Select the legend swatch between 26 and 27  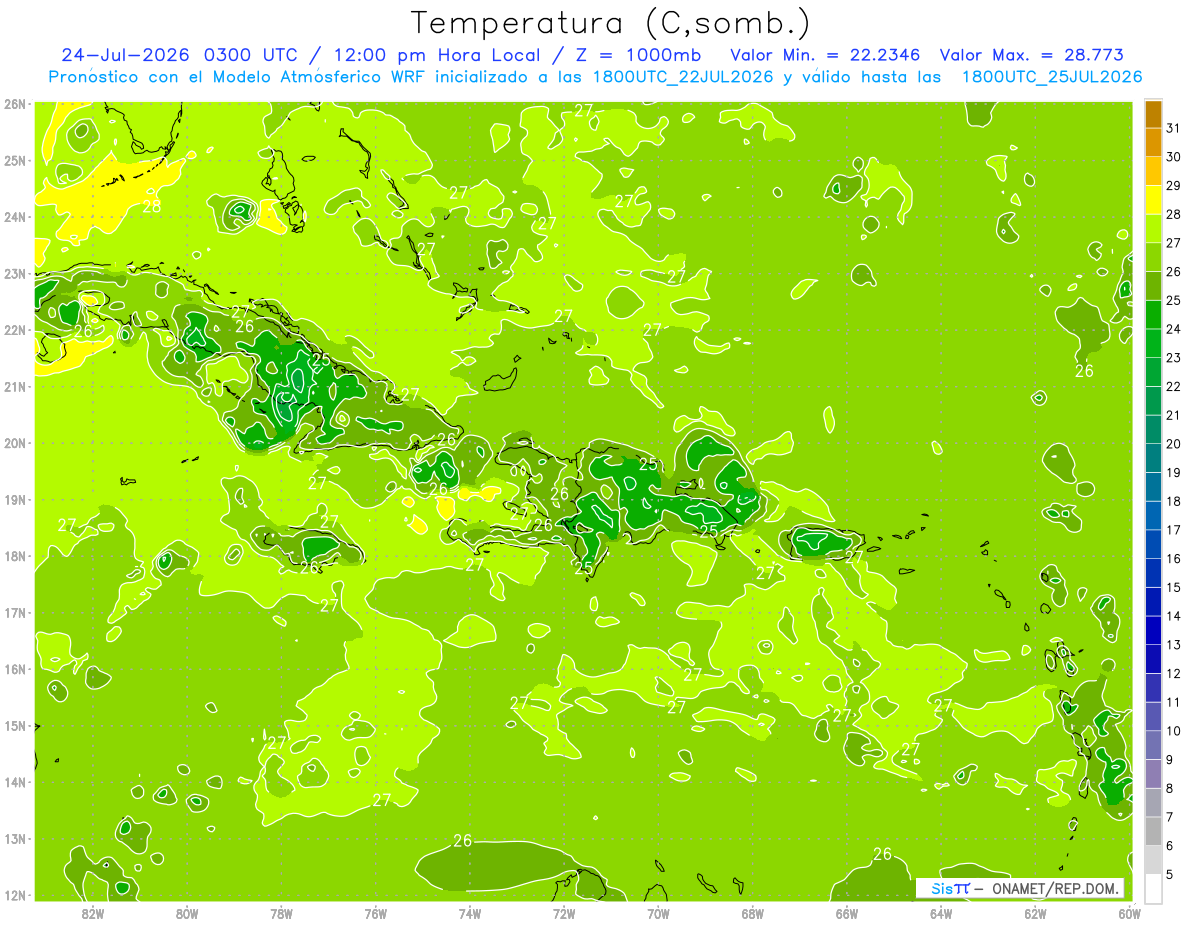coord(1153,257)
